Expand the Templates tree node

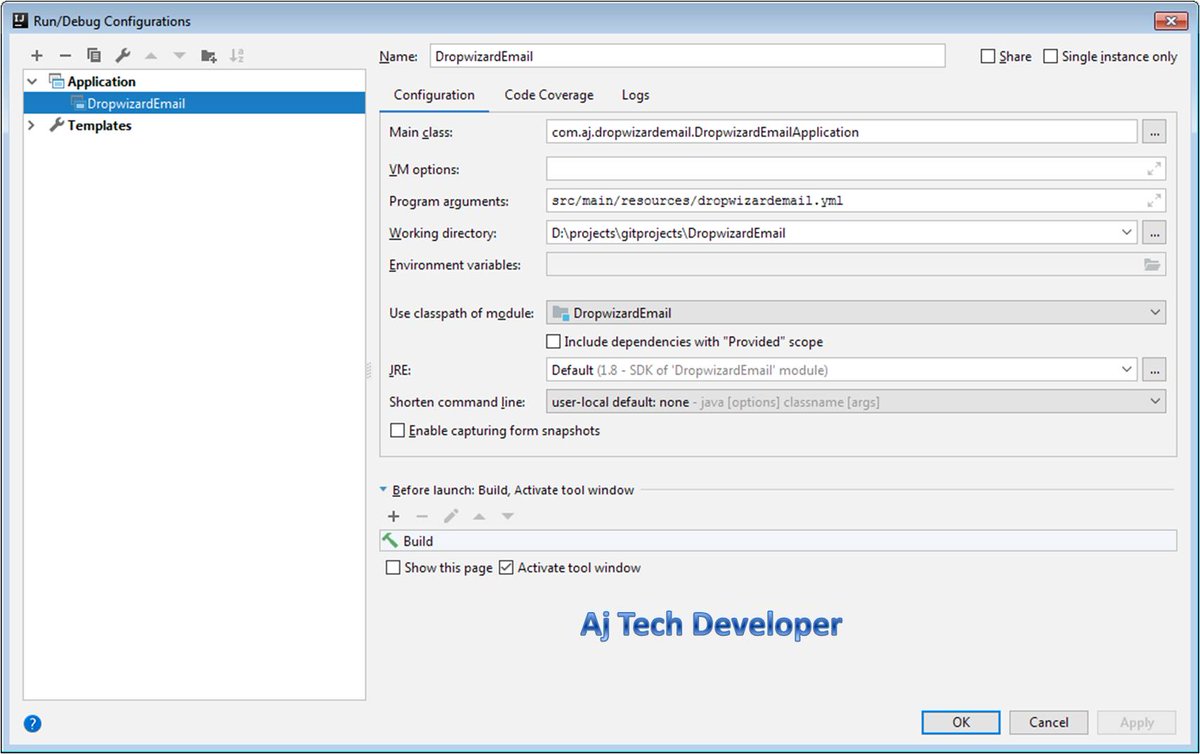32,125
